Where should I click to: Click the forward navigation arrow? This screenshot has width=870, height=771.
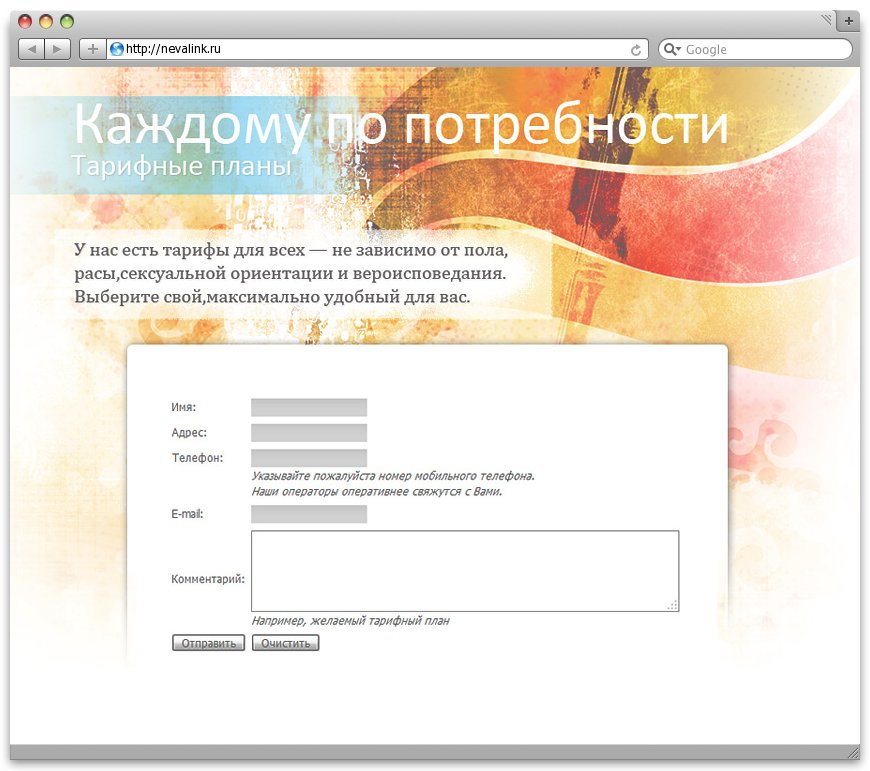tap(58, 47)
